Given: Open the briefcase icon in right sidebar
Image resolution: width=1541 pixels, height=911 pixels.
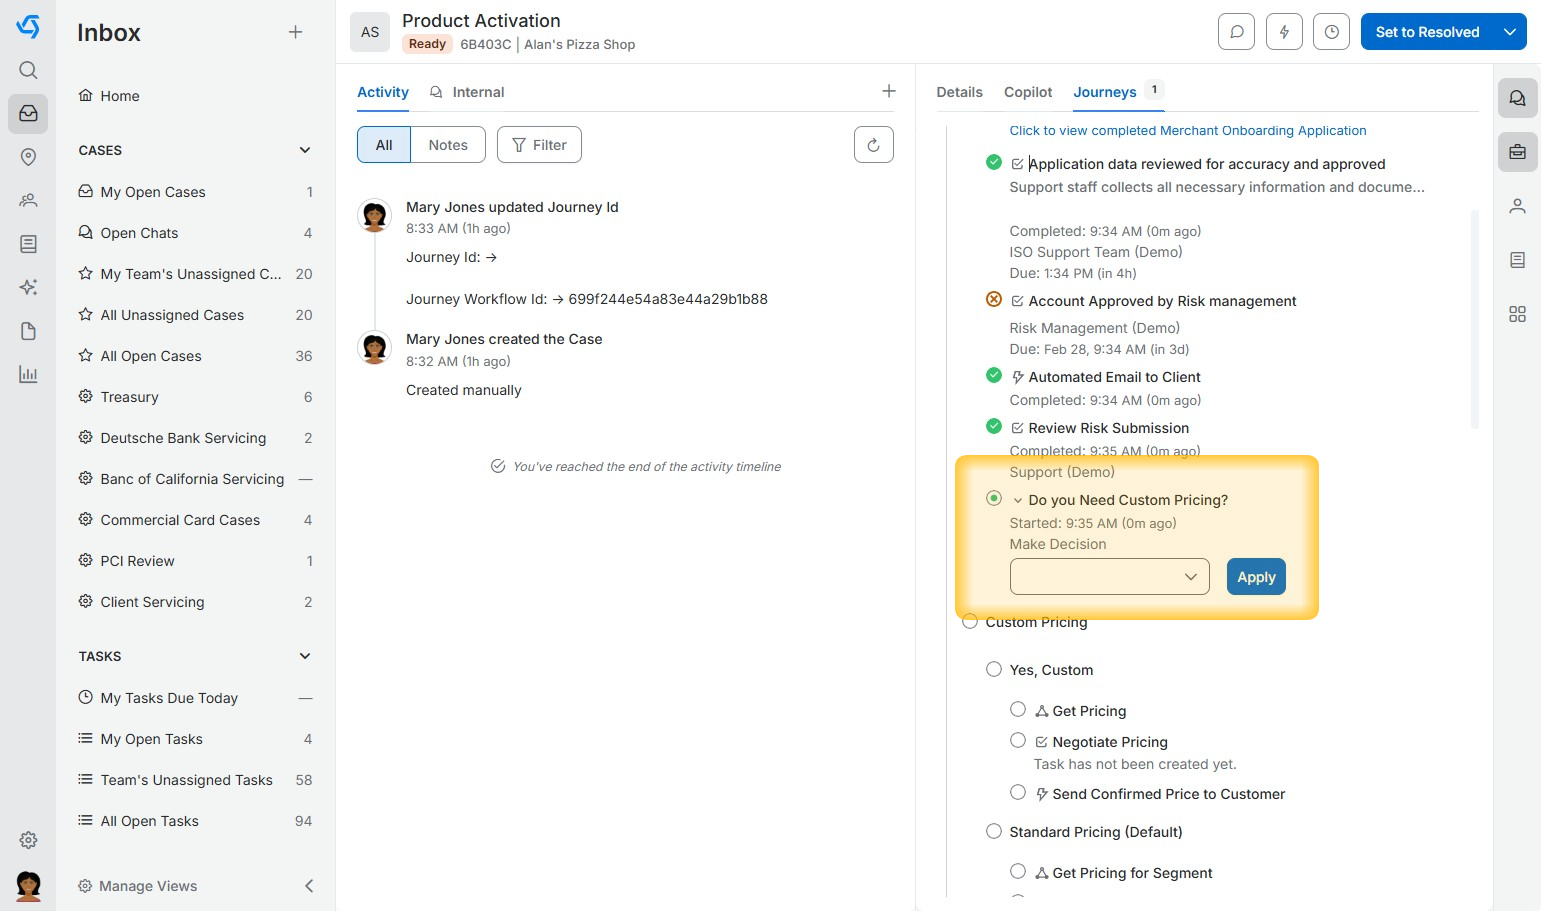Looking at the screenshot, I should coord(1517,152).
